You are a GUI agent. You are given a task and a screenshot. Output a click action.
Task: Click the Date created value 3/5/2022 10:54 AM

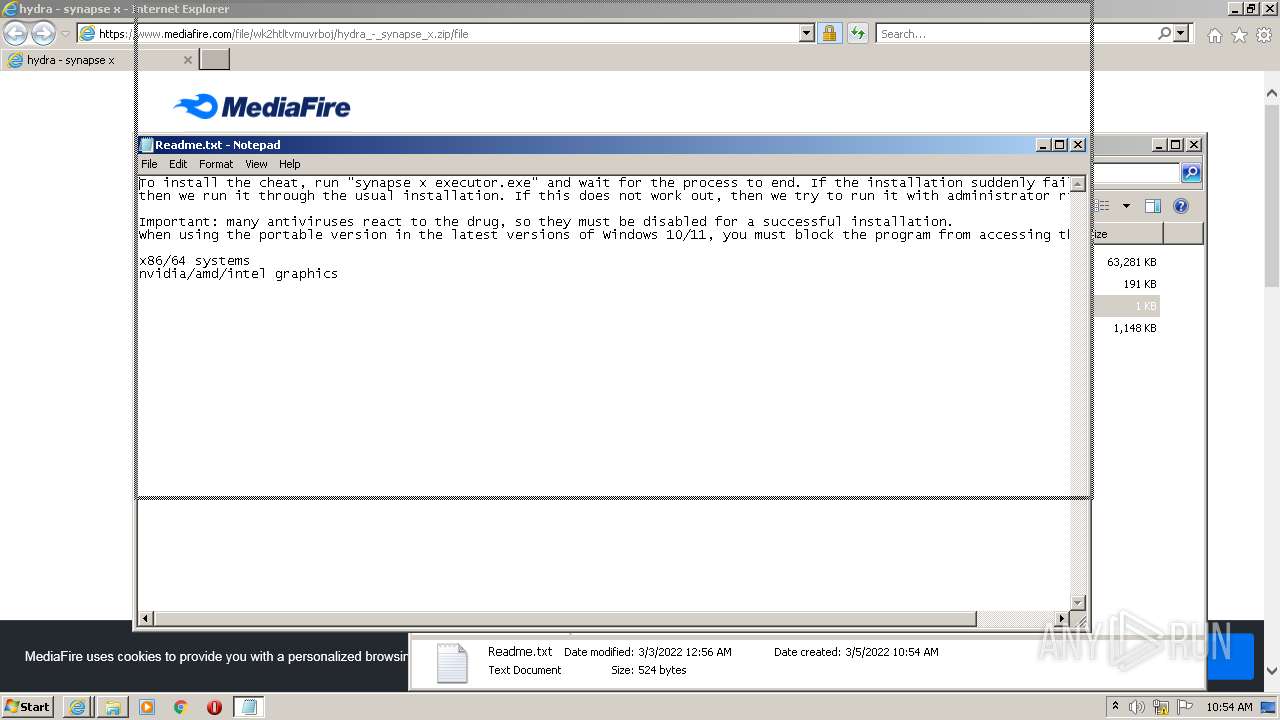point(892,652)
